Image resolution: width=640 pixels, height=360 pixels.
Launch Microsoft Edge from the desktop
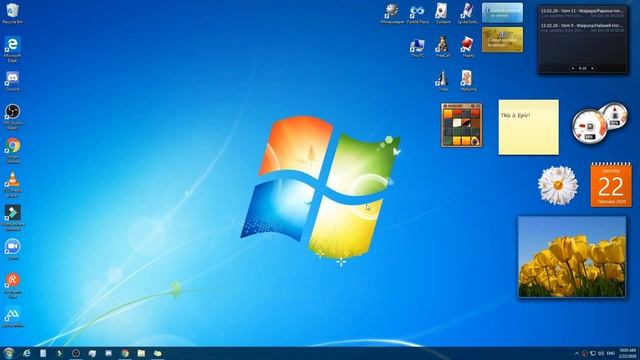(x=12, y=49)
